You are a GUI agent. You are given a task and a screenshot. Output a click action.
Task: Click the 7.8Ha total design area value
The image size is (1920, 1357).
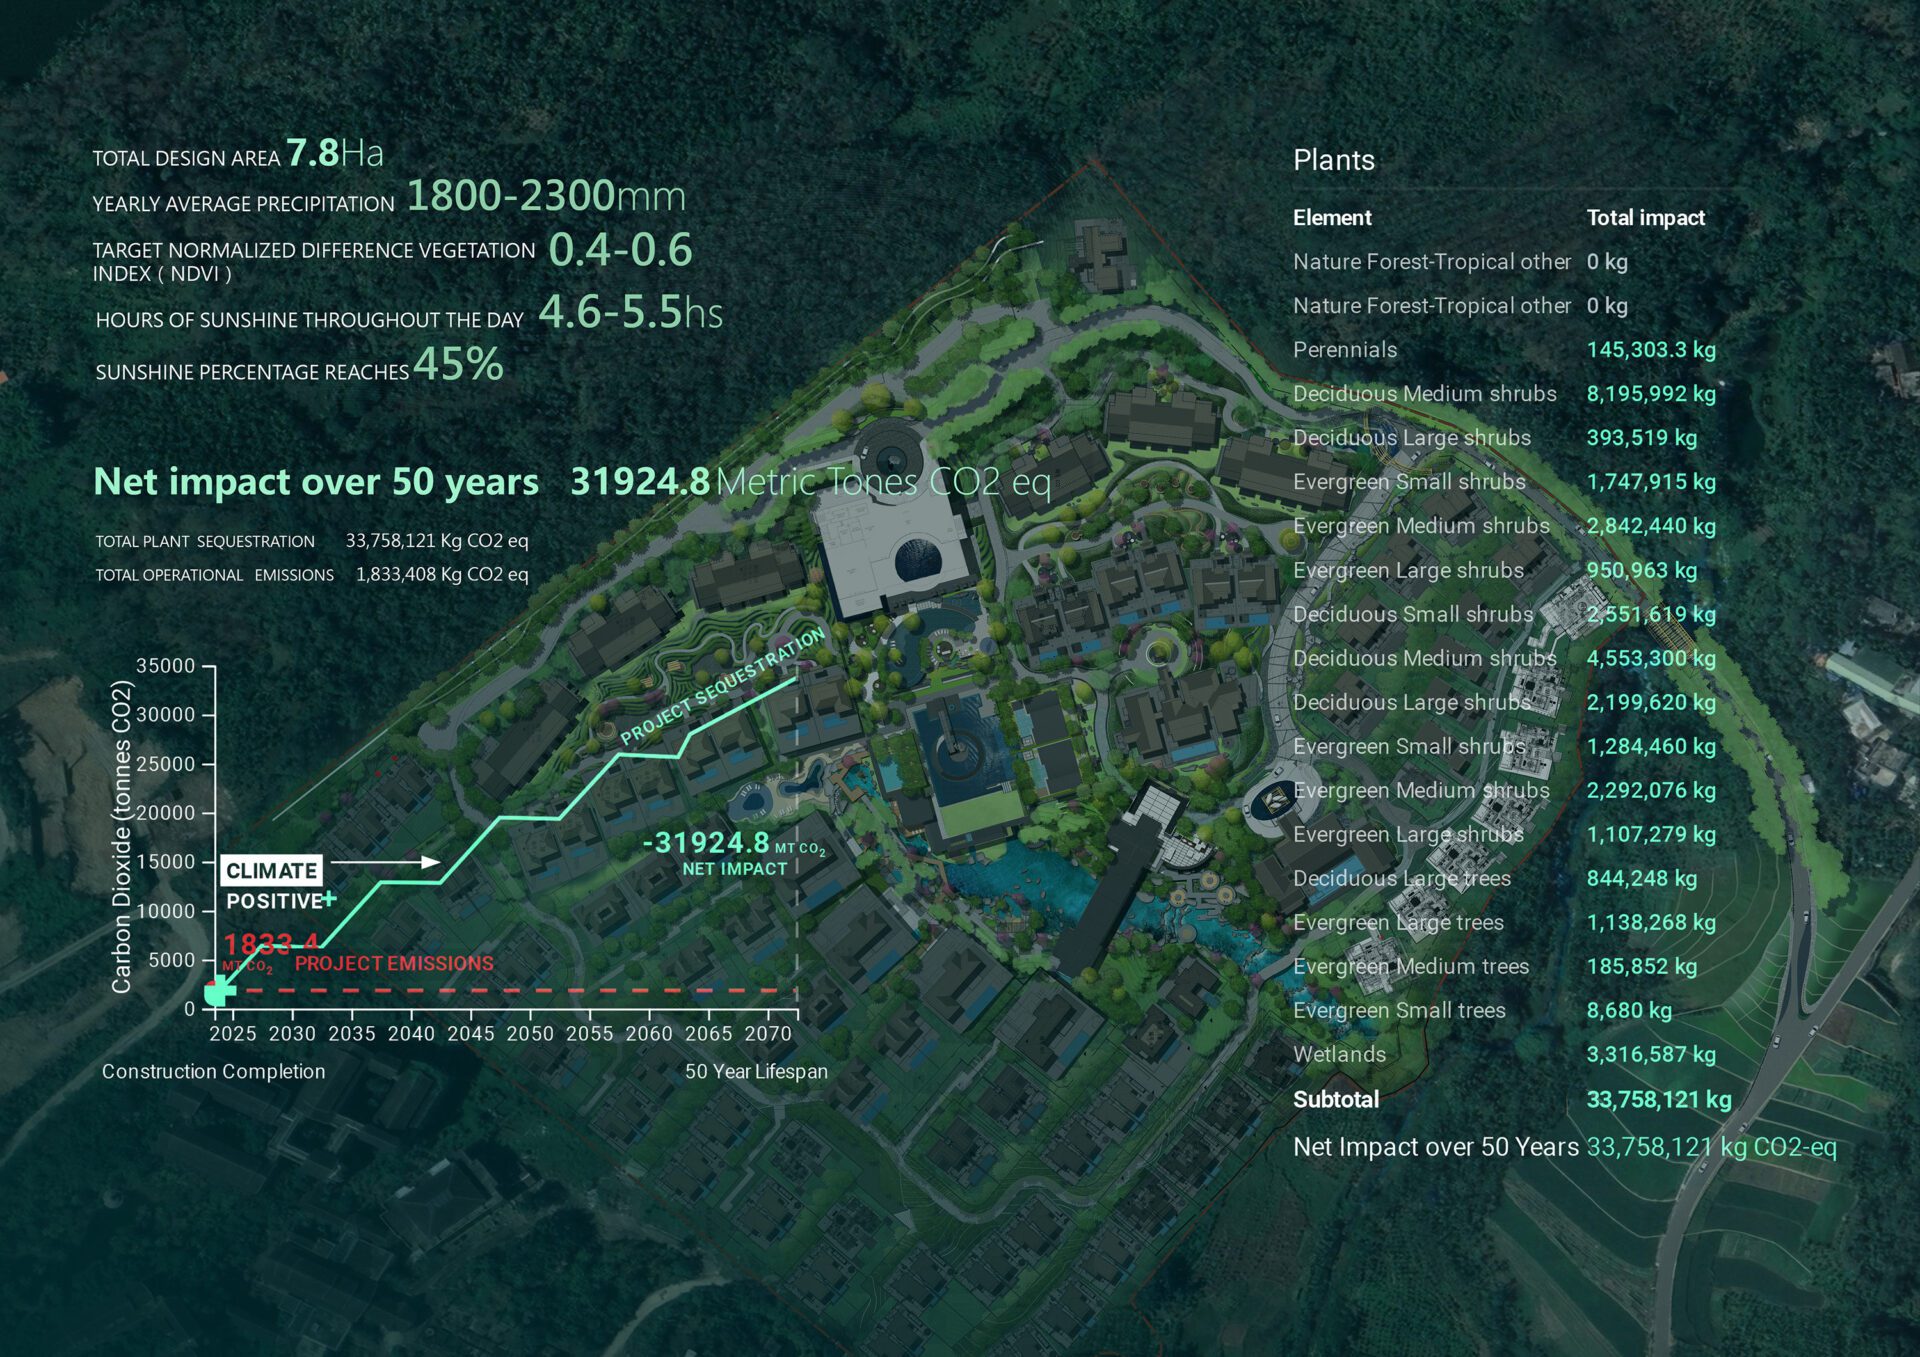click(x=334, y=153)
